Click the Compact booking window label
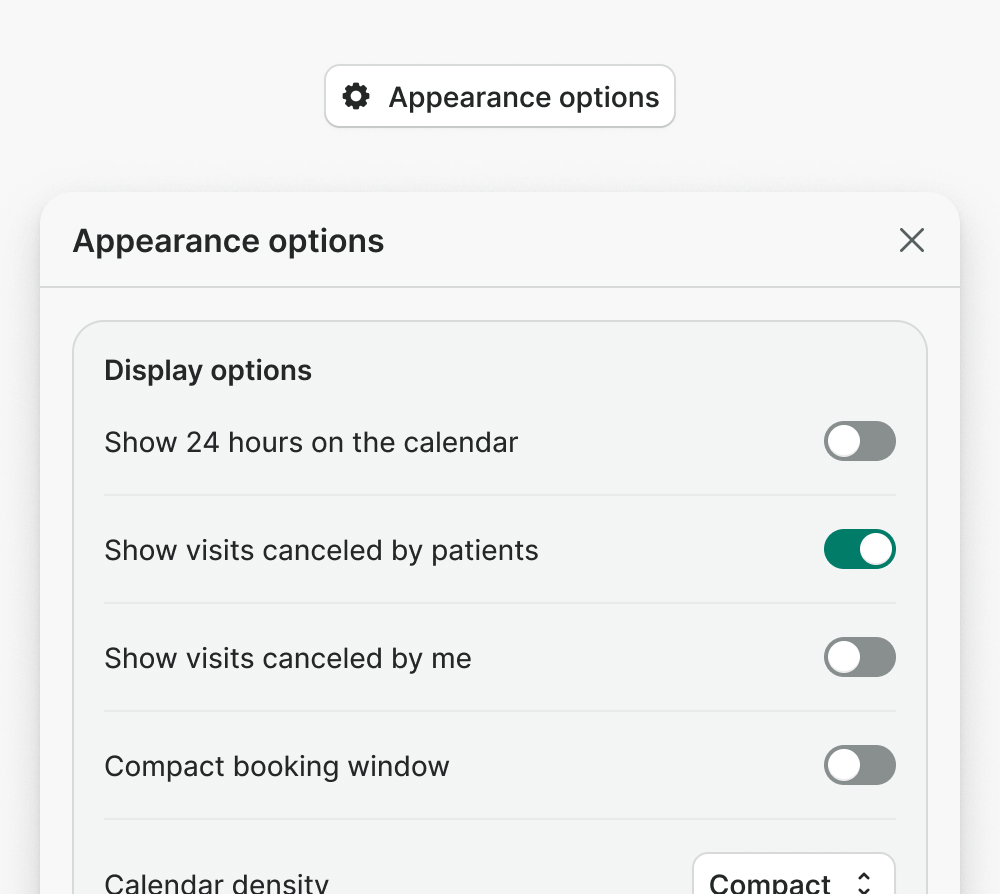1000x894 pixels. tap(277, 766)
